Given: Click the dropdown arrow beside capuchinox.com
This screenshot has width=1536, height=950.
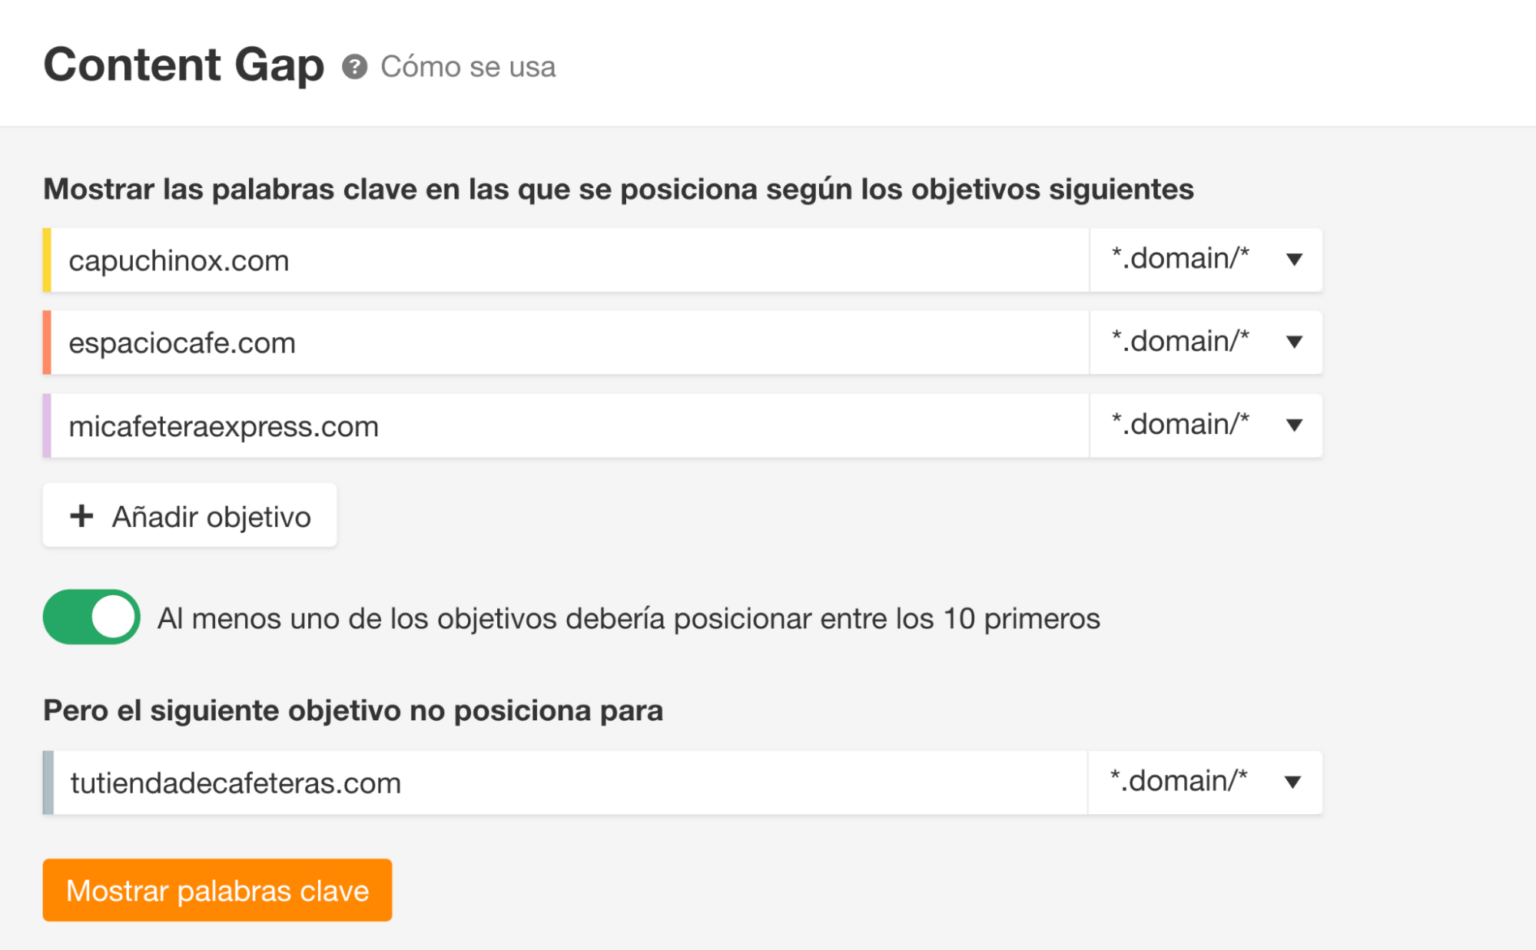Looking at the screenshot, I should pyautogui.click(x=1294, y=259).
